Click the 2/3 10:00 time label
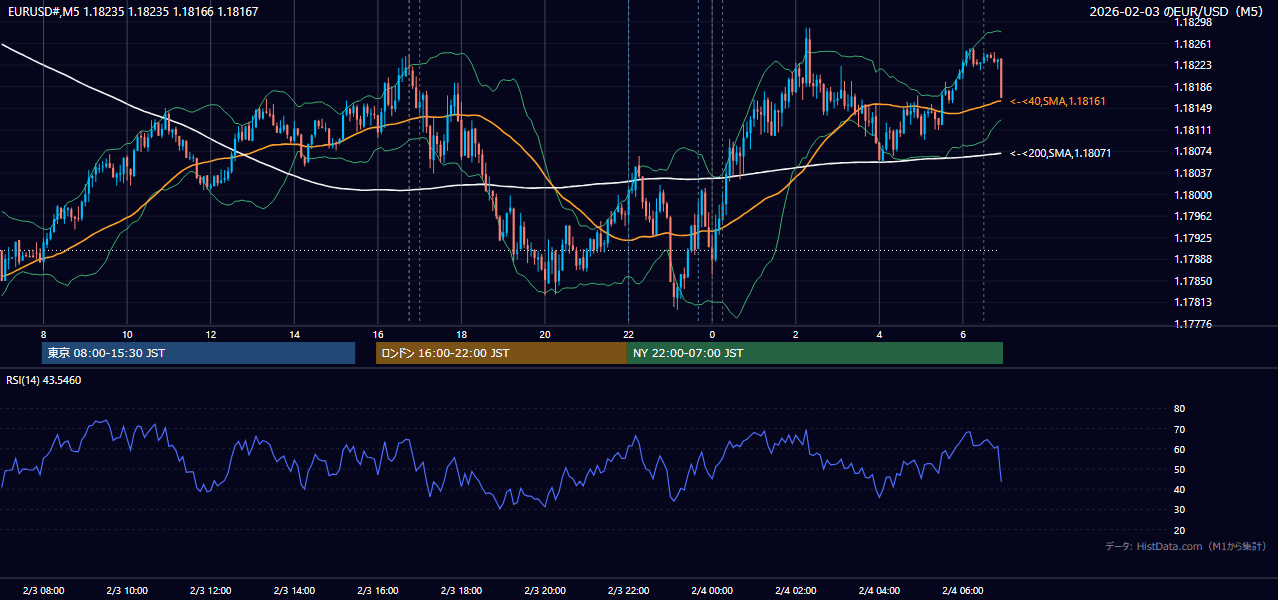 pyautogui.click(x=127, y=590)
